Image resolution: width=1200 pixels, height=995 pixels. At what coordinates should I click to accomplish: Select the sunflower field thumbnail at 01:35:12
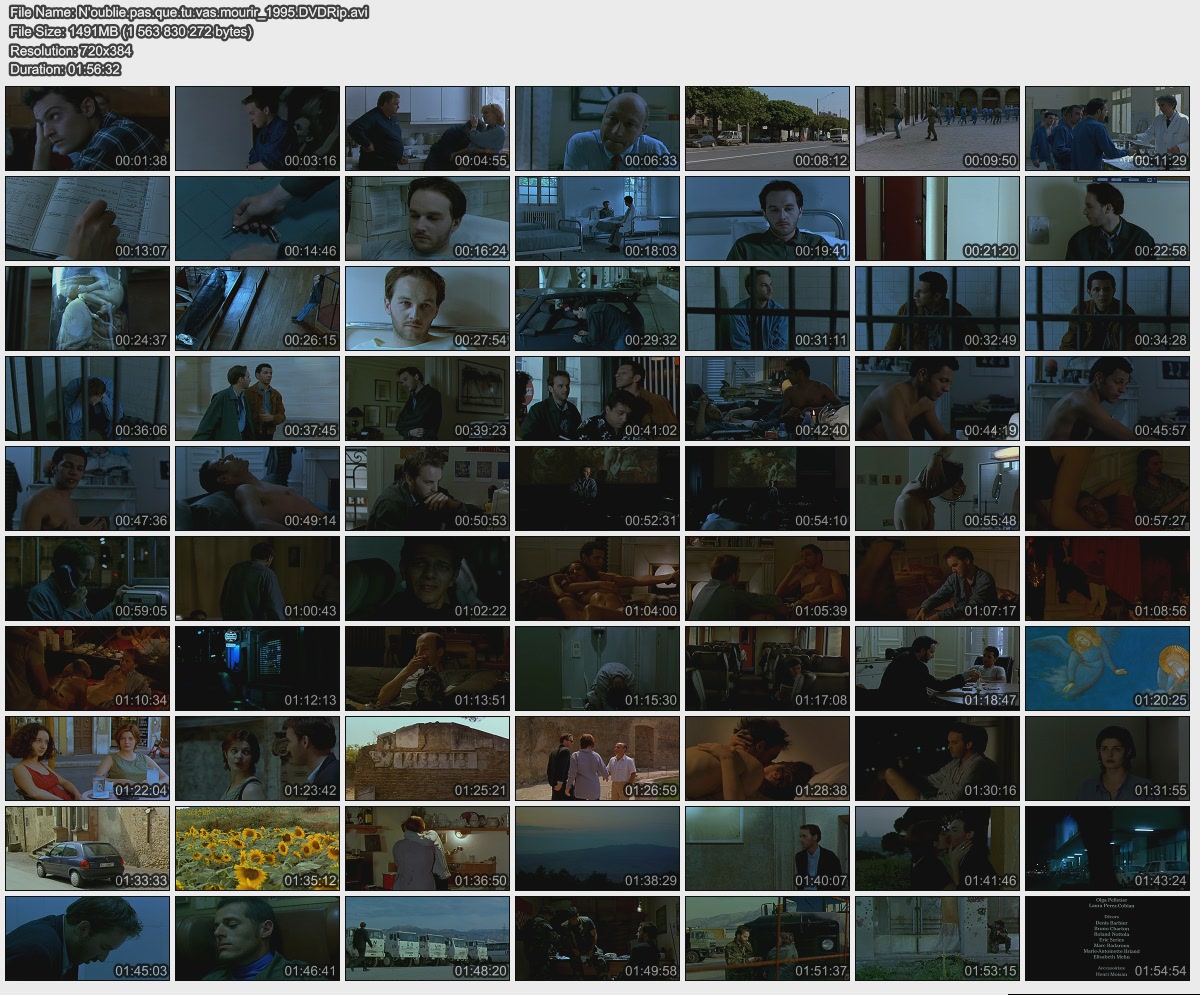(x=257, y=848)
